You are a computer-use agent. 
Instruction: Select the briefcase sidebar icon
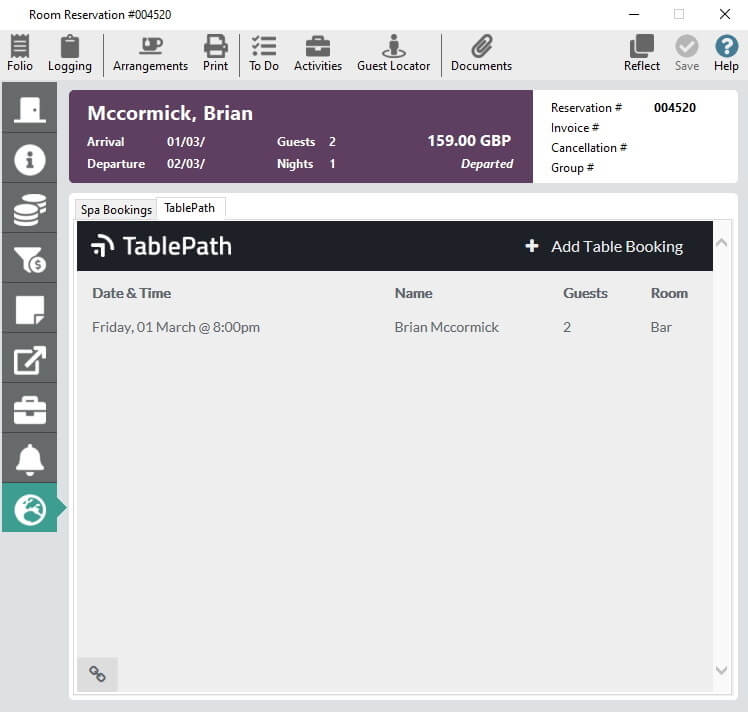(x=30, y=409)
